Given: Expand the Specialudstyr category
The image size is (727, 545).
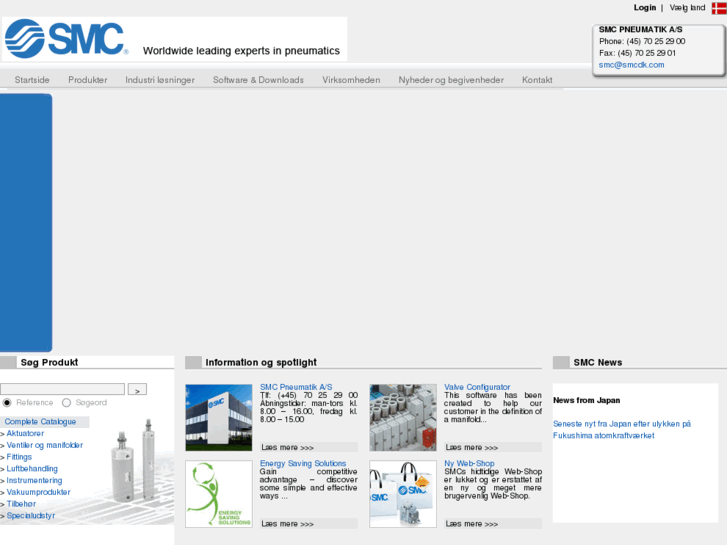Looking at the screenshot, I should pos(31,515).
